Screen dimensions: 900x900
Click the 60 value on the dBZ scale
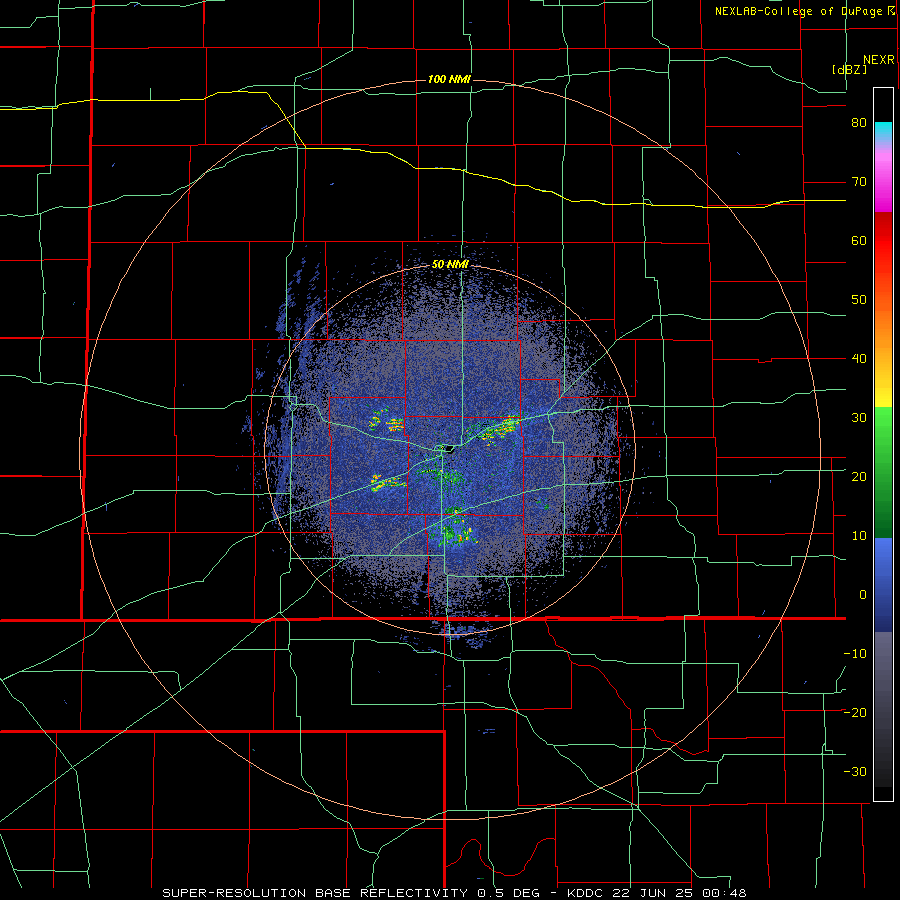859,240
